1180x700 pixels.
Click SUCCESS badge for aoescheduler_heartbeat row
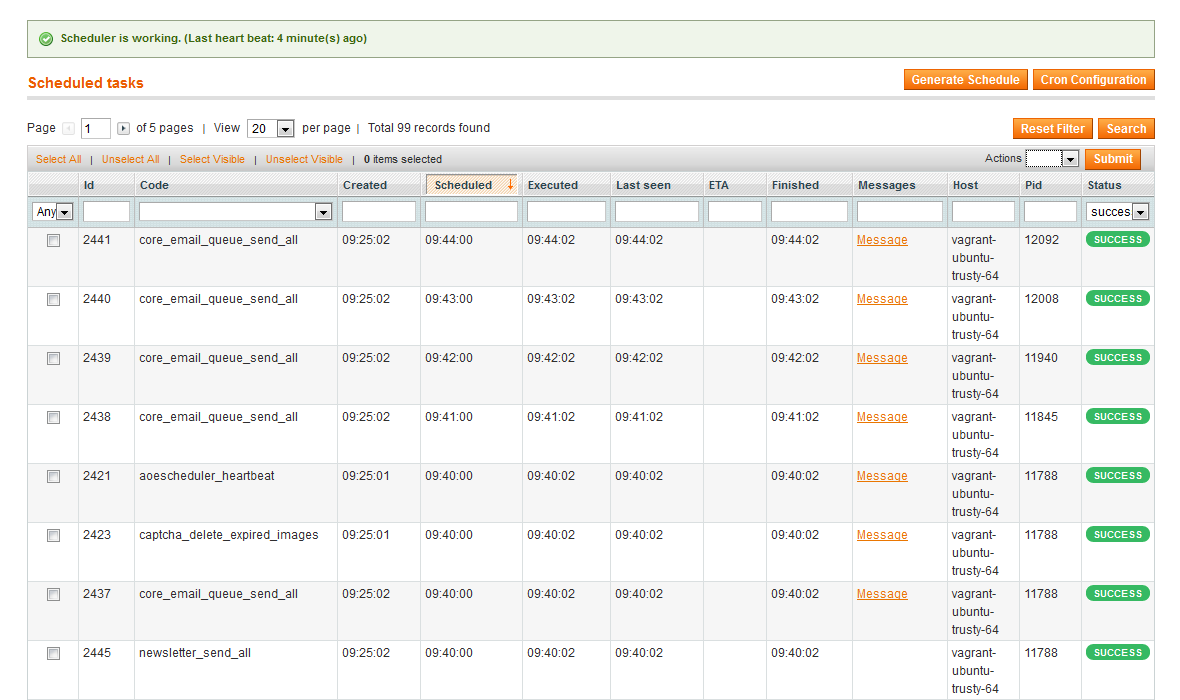1117,476
